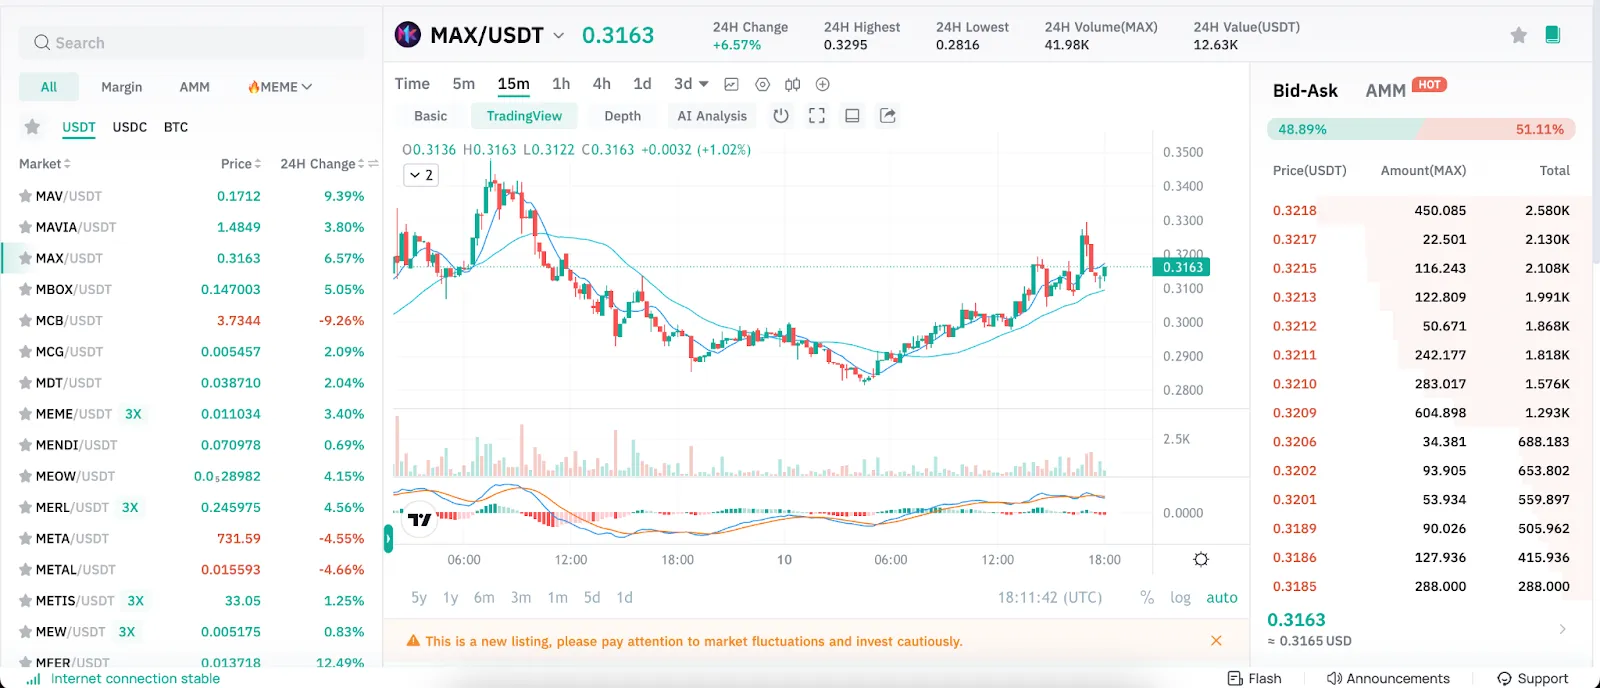Select the MERL/USDT 3X market row
Viewport: 1600px width, 688px height.
click(x=191, y=508)
